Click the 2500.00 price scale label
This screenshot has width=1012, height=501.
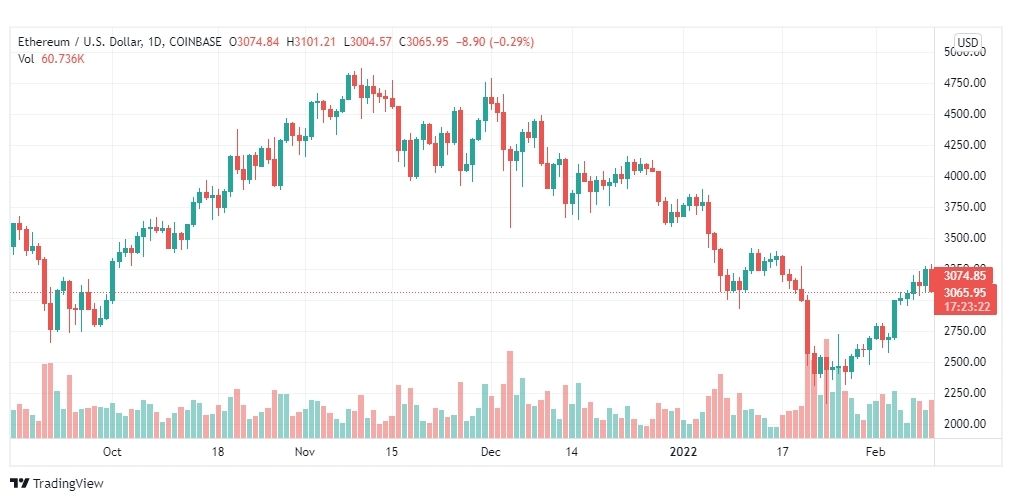[x=964, y=362]
